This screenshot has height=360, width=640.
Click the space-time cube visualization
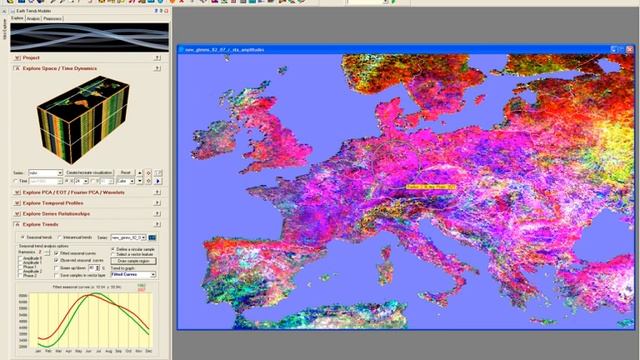coord(83,120)
